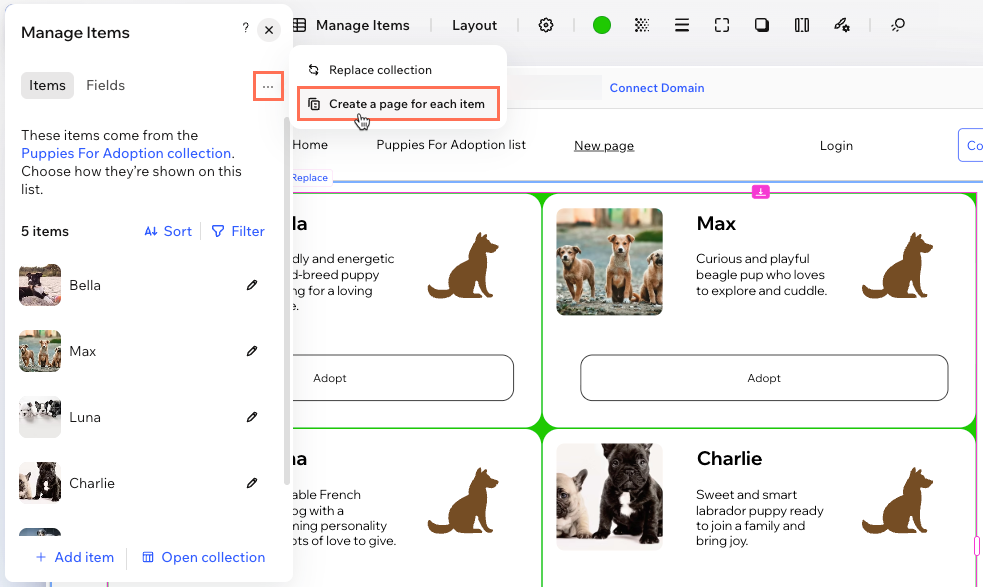
Task: Open the Home menu item
Action: click(310, 145)
